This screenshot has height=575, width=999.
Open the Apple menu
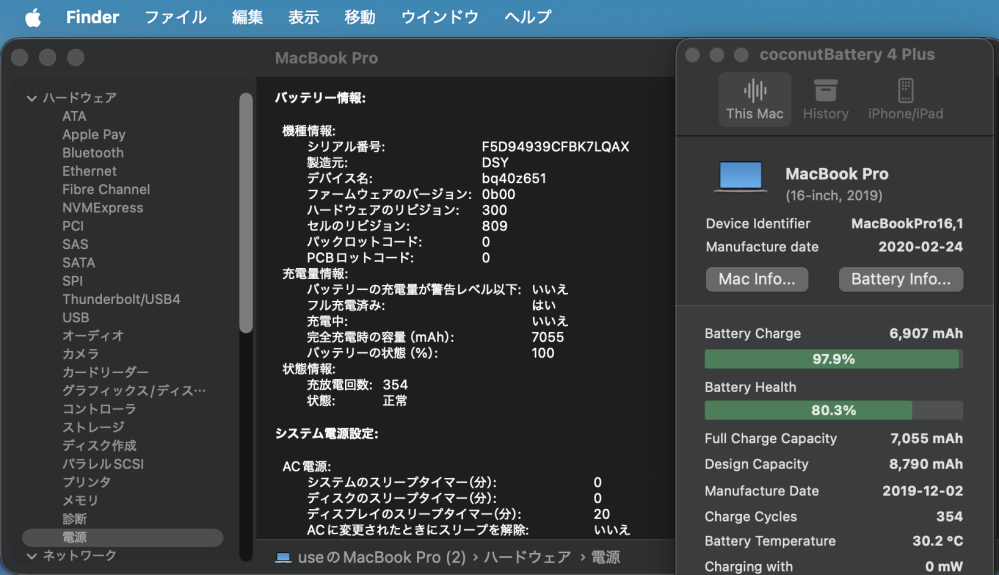33,17
